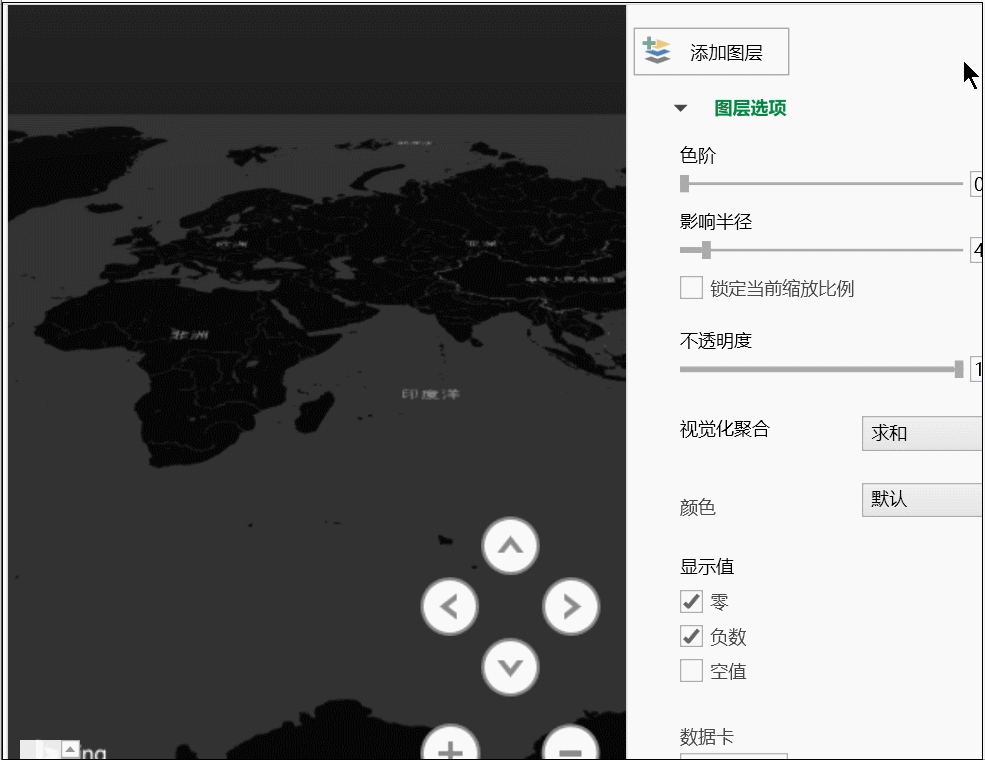Pan the map down with the down arrow

(x=510, y=667)
